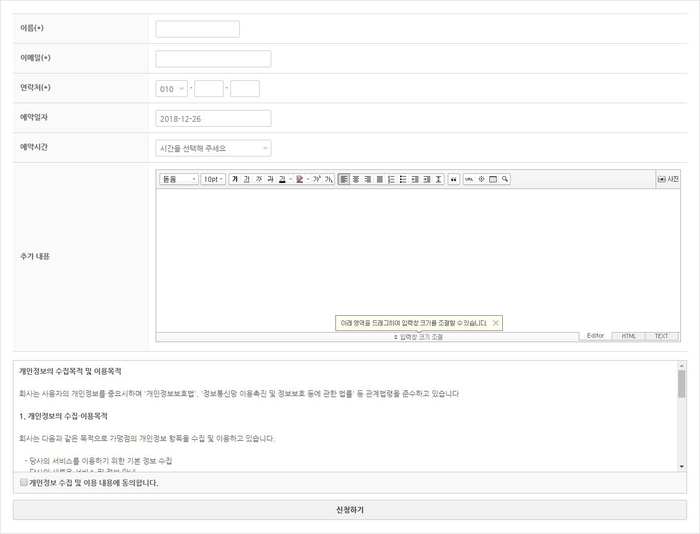700x534 pixels.
Task: Toggle strikethrough formatting in editor
Action: point(270,179)
